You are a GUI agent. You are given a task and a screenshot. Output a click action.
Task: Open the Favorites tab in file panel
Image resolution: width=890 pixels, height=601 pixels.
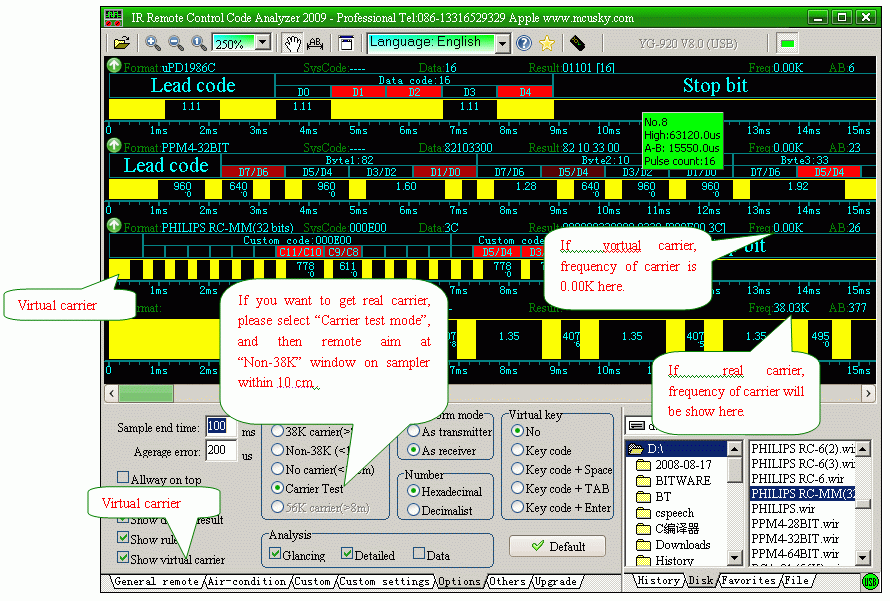(x=749, y=581)
